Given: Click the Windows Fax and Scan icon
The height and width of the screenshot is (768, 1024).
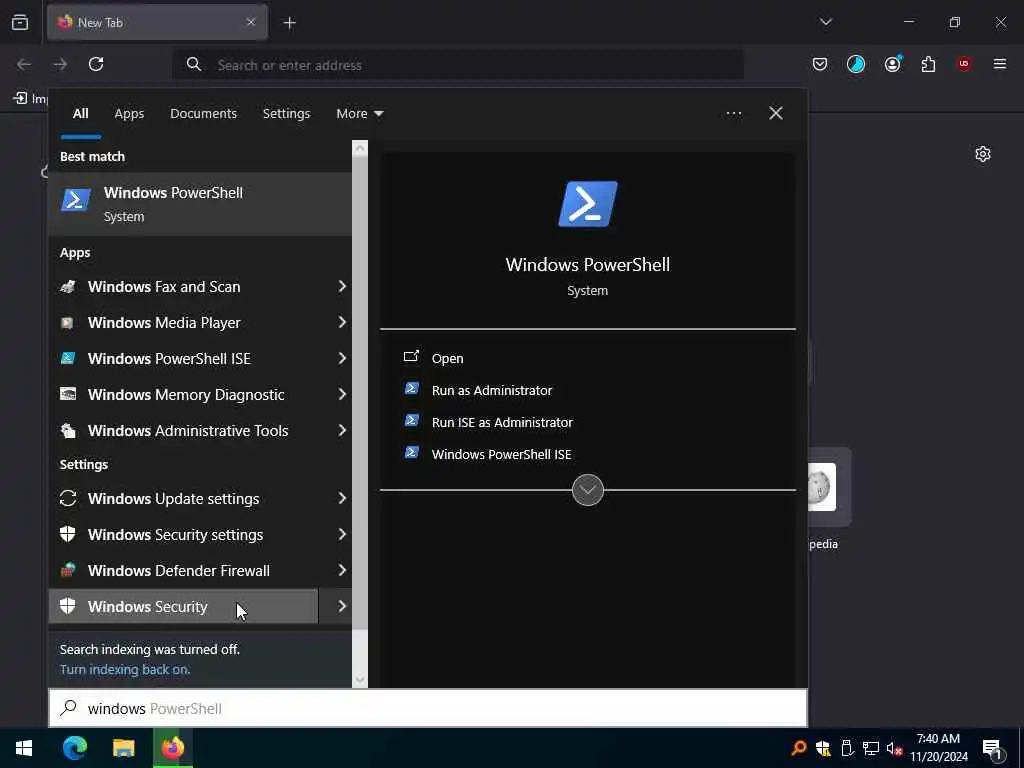Looking at the screenshot, I should pos(68,287).
